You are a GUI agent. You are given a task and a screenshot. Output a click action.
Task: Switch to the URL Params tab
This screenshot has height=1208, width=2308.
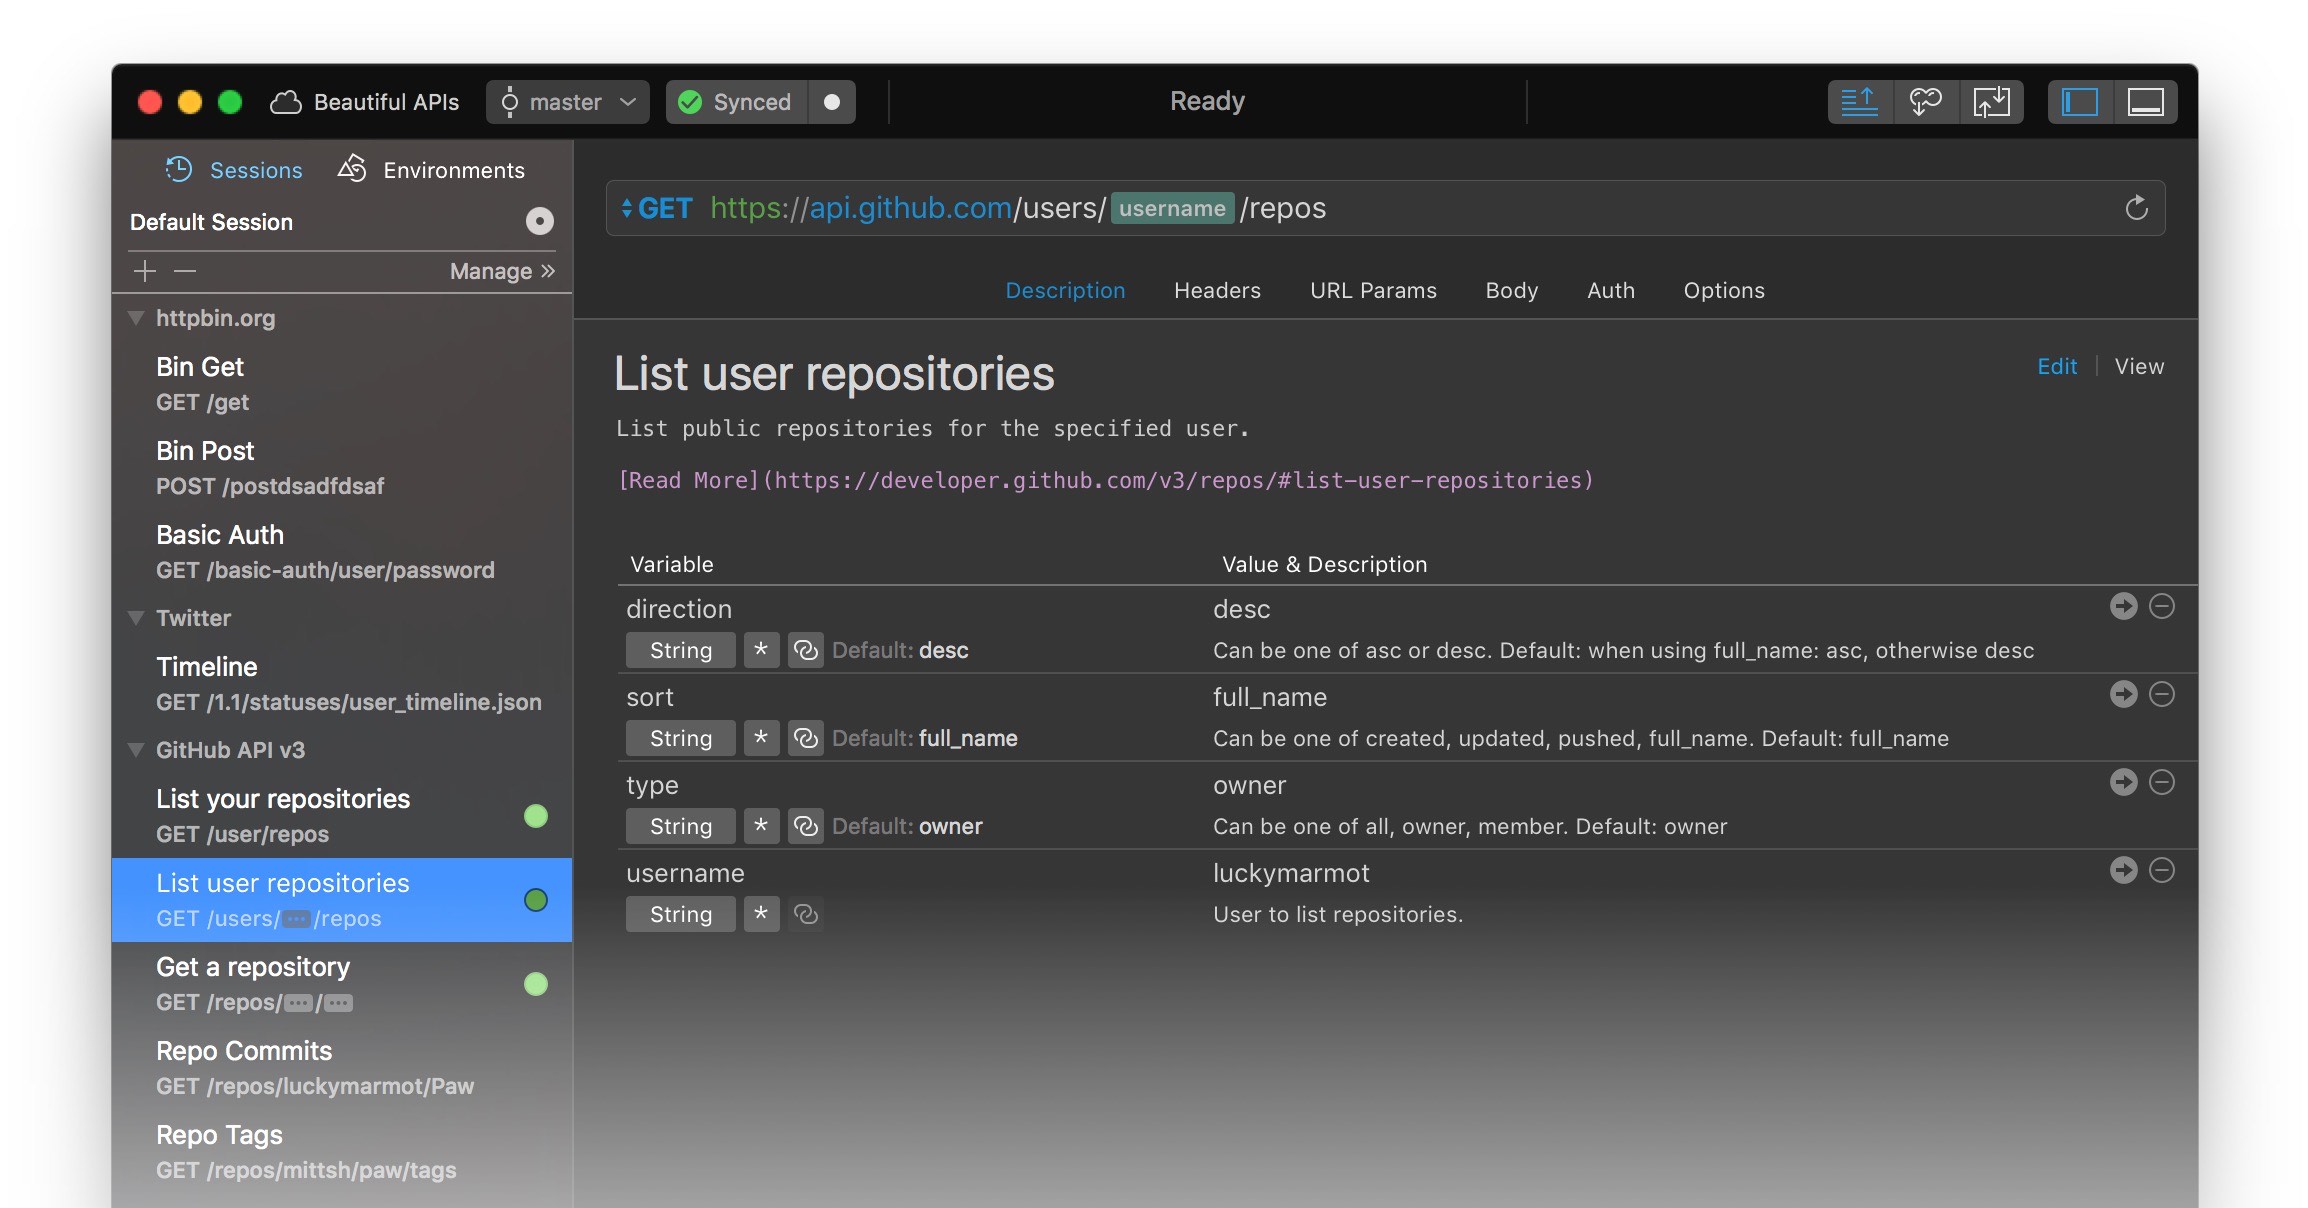[x=1373, y=290]
